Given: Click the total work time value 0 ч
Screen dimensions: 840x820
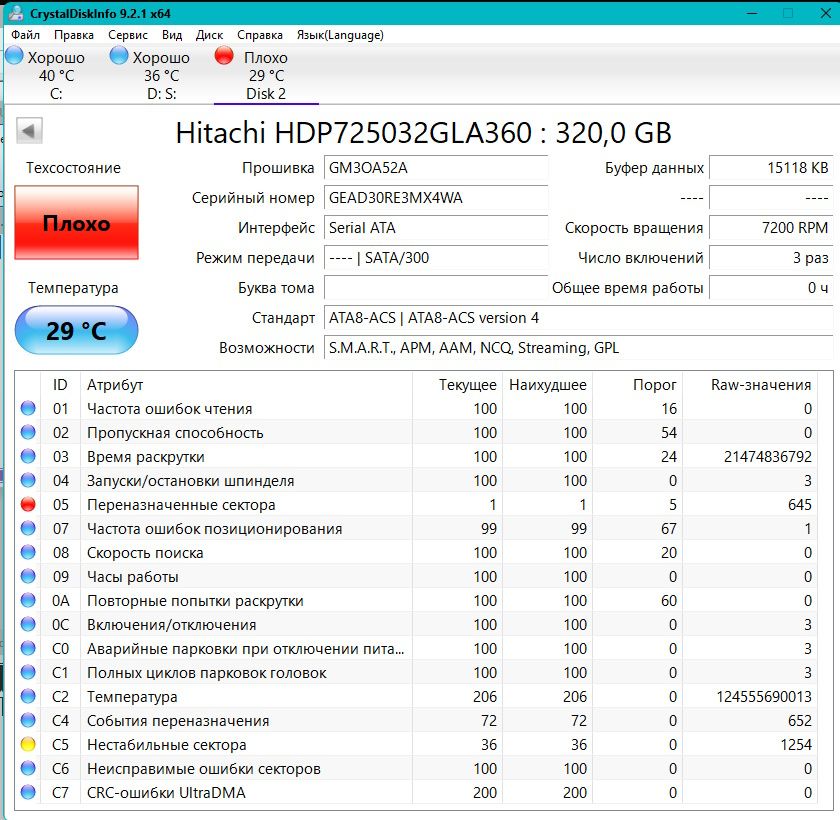Looking at the screenshot, I should [771, 288].
